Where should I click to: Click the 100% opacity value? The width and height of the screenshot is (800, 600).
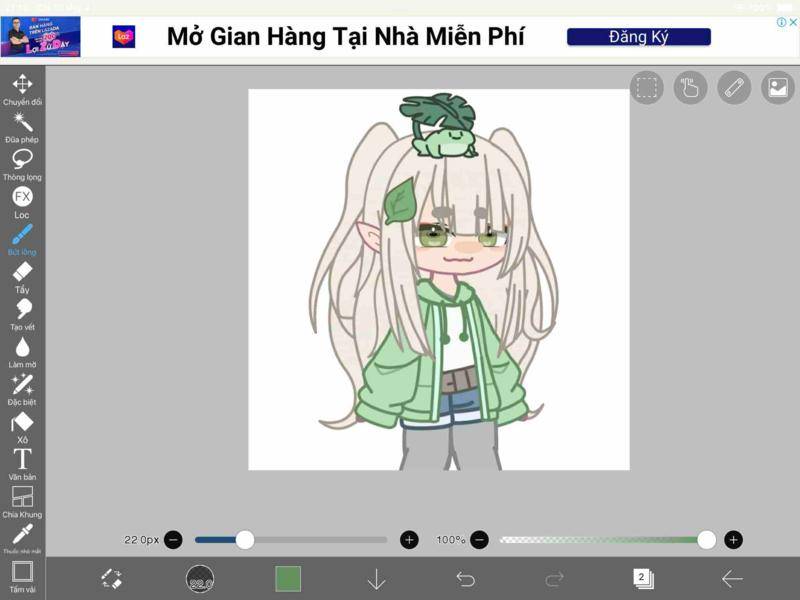(x=451, y=540)
